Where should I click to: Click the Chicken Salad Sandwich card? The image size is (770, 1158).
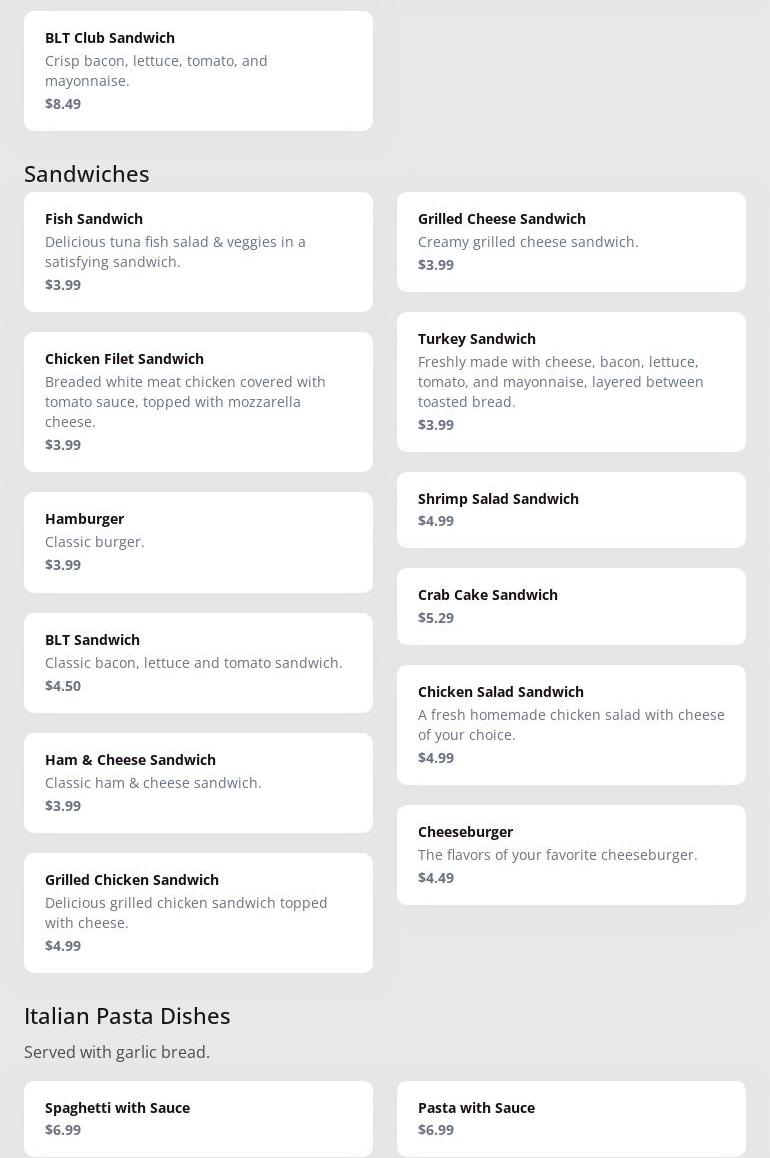571,724
